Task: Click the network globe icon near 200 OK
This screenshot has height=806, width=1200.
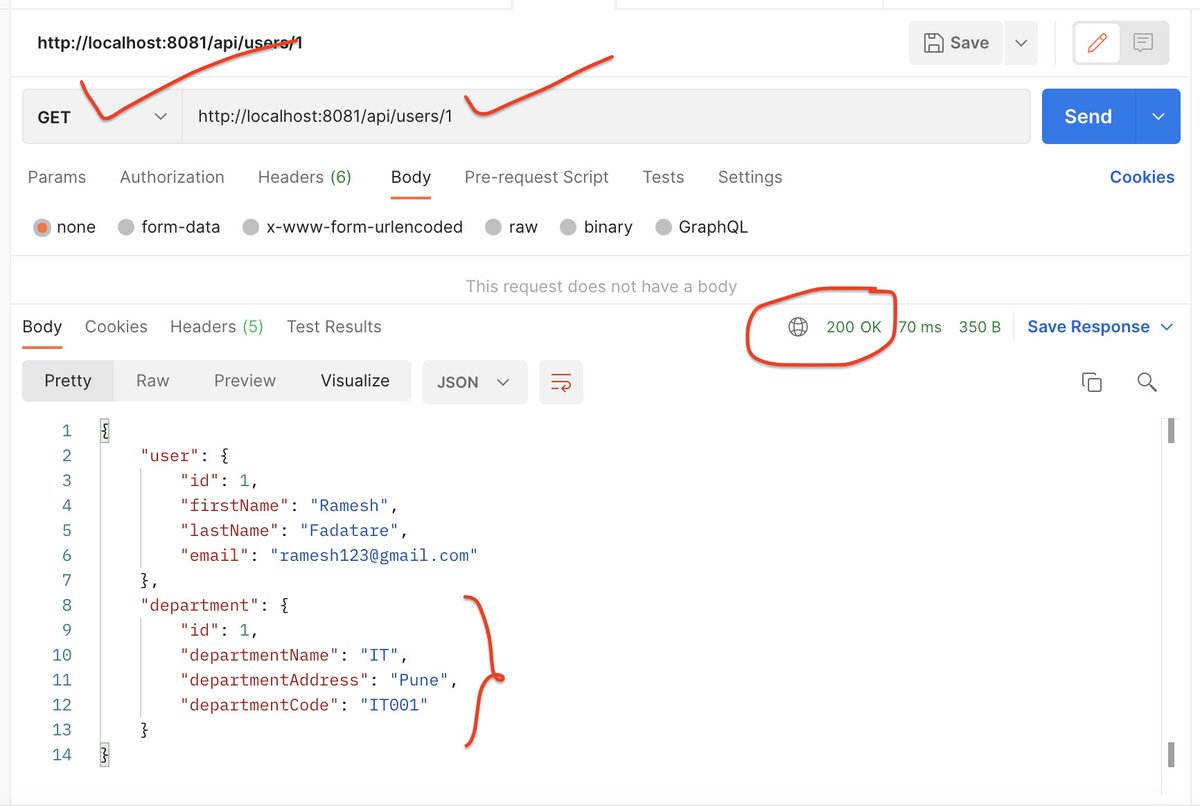Action: 797,327
